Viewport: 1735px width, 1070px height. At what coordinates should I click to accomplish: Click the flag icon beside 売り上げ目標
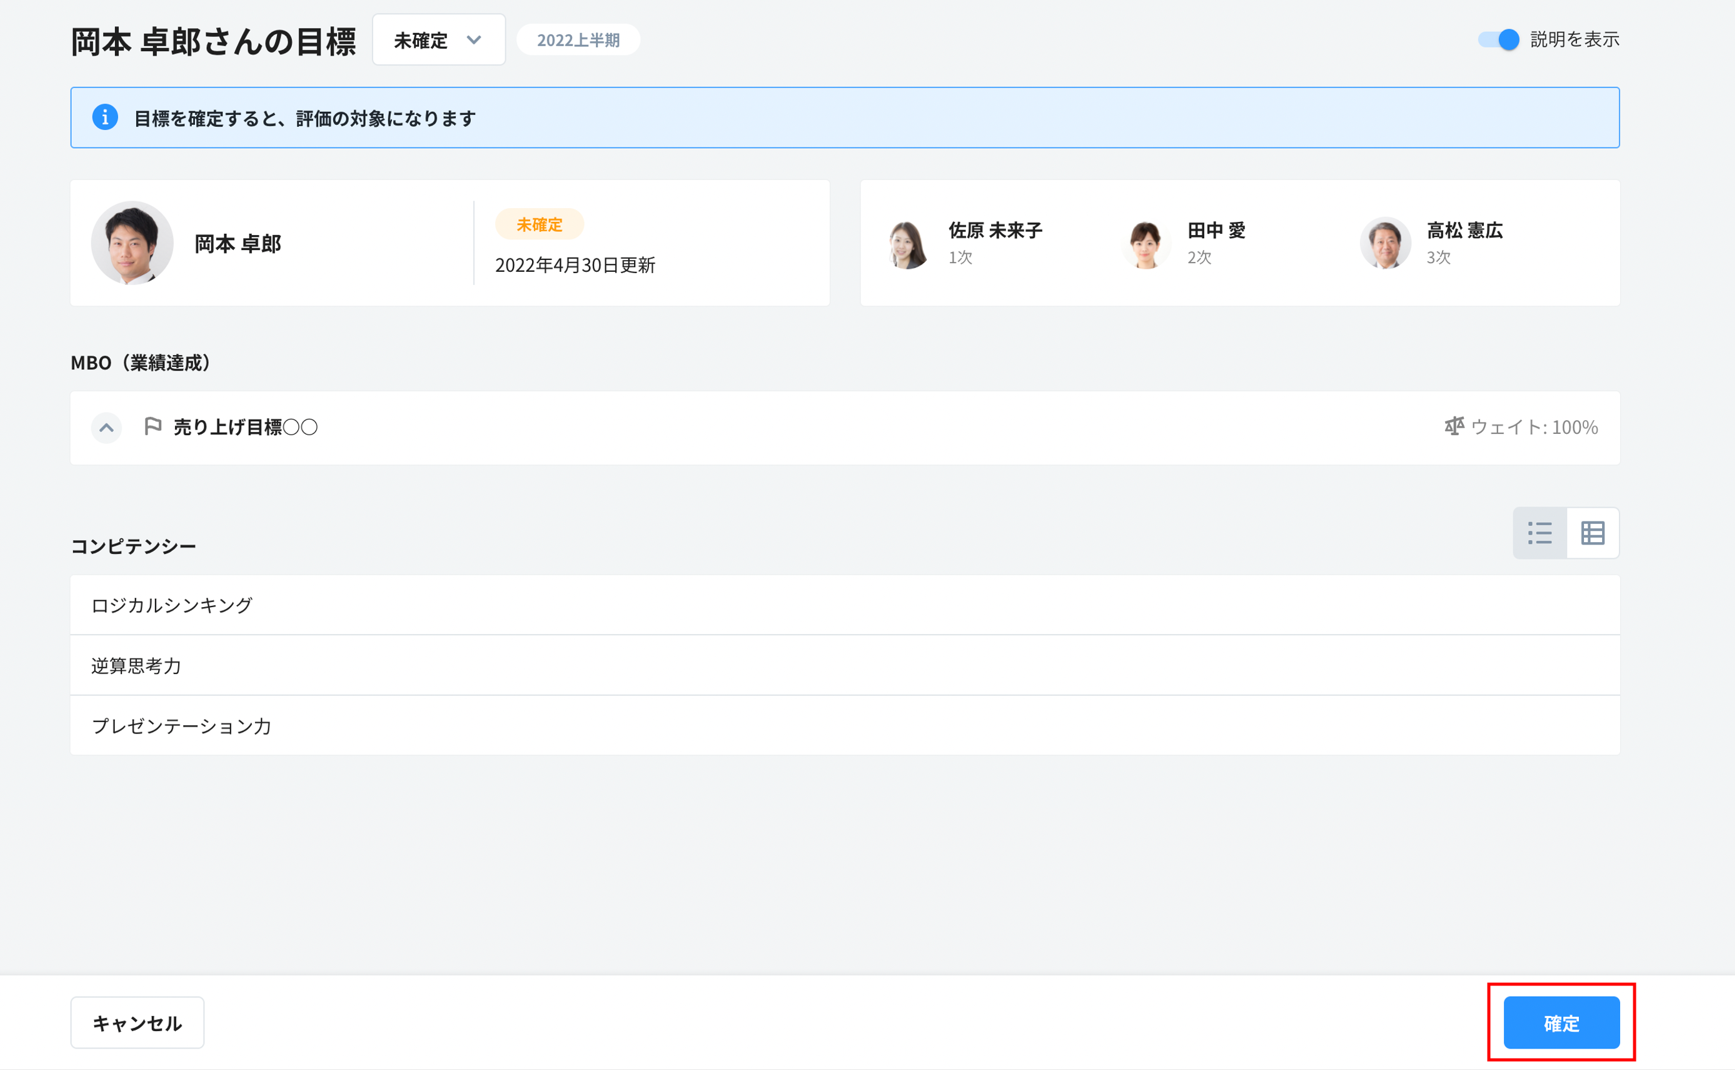click(153, 427)
